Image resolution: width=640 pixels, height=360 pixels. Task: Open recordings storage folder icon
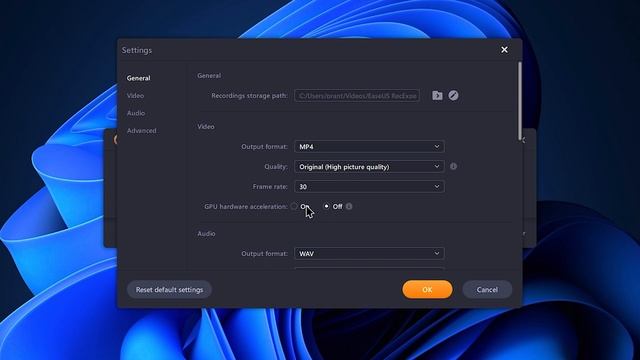[437, 96]
